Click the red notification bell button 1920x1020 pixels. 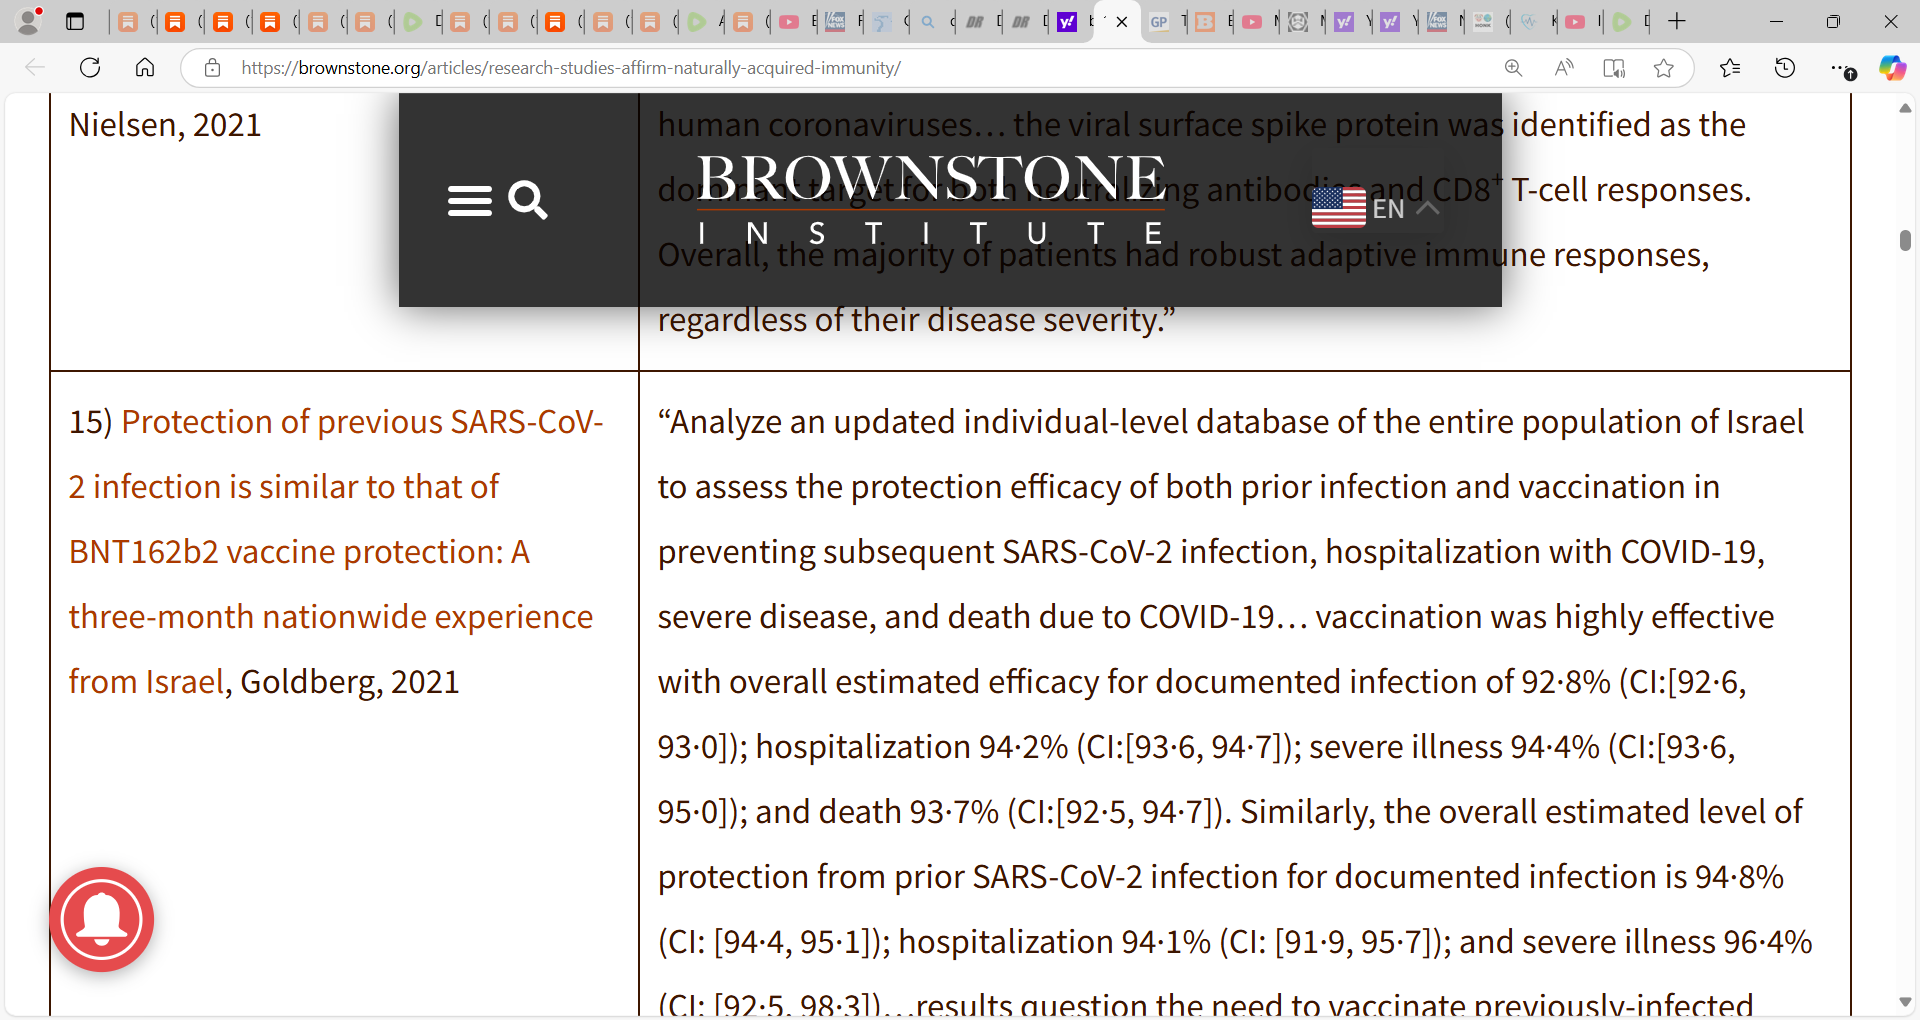pyautogui.click(x=102, y=919)
